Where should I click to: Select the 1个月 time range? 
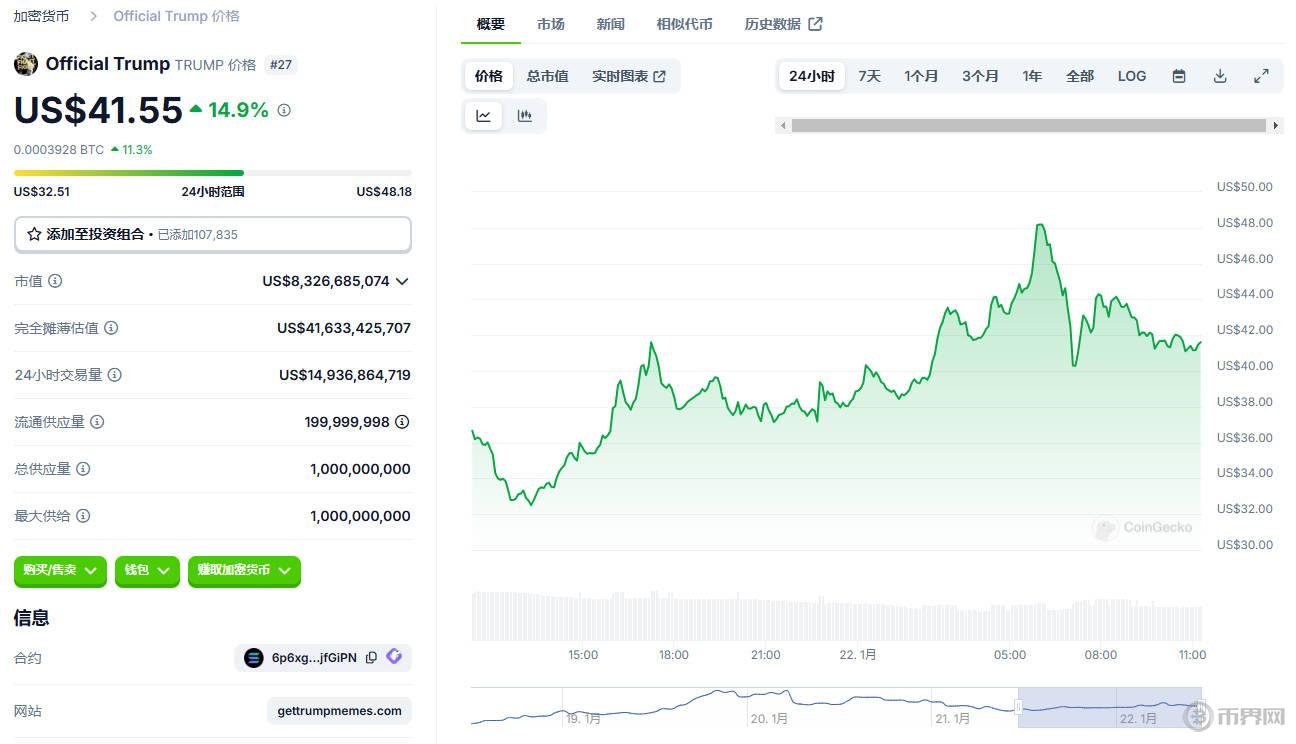pos(921,76)
